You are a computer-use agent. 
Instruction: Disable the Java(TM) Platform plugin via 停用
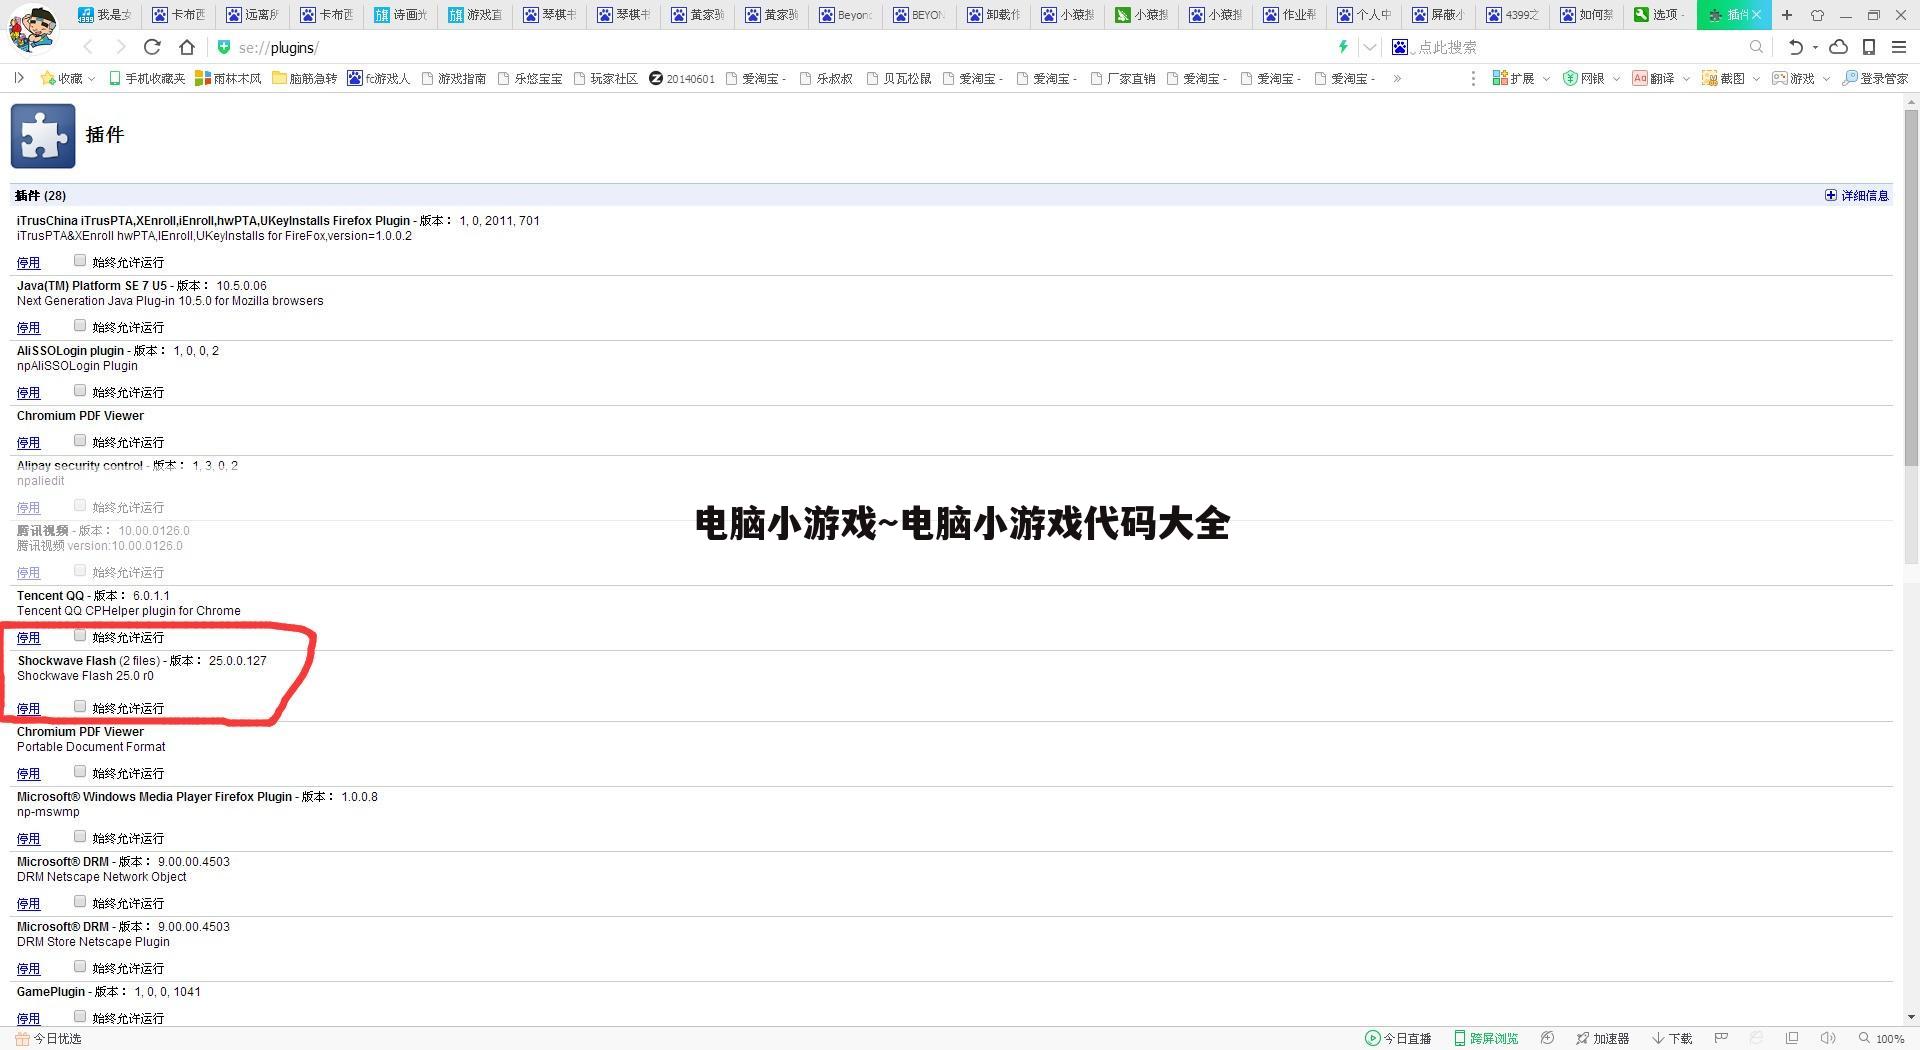(28, 328)
